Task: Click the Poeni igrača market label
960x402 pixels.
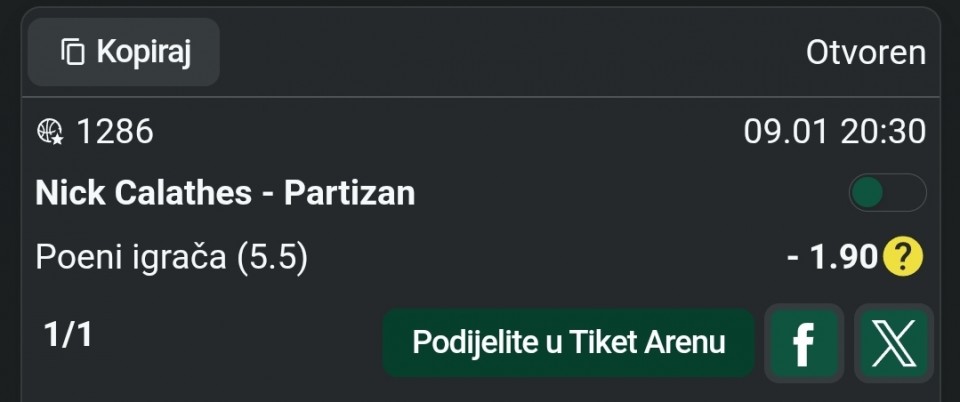Action: 132,258
